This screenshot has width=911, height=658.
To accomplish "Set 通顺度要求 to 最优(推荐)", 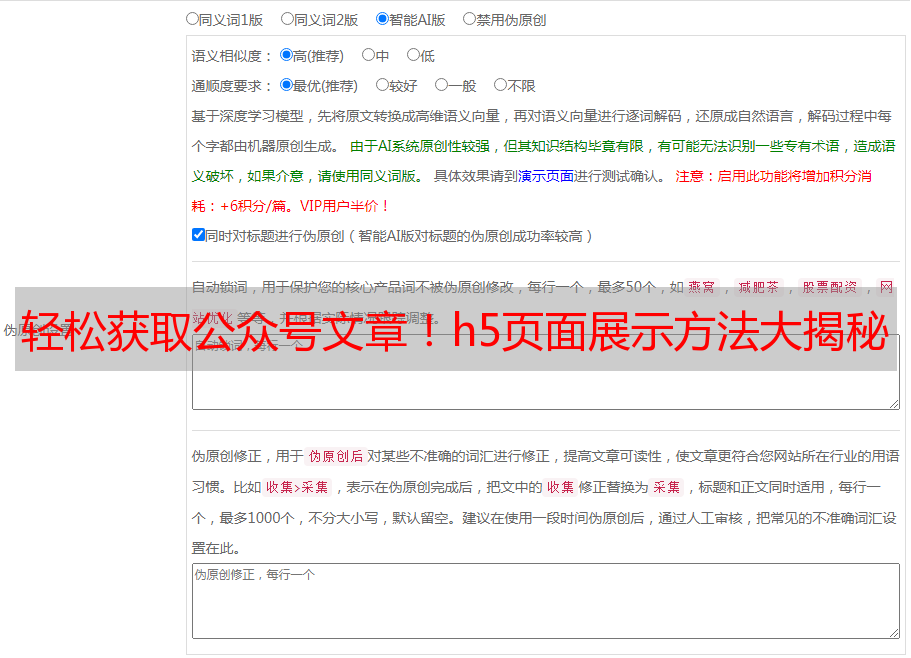I will point(286,85).
